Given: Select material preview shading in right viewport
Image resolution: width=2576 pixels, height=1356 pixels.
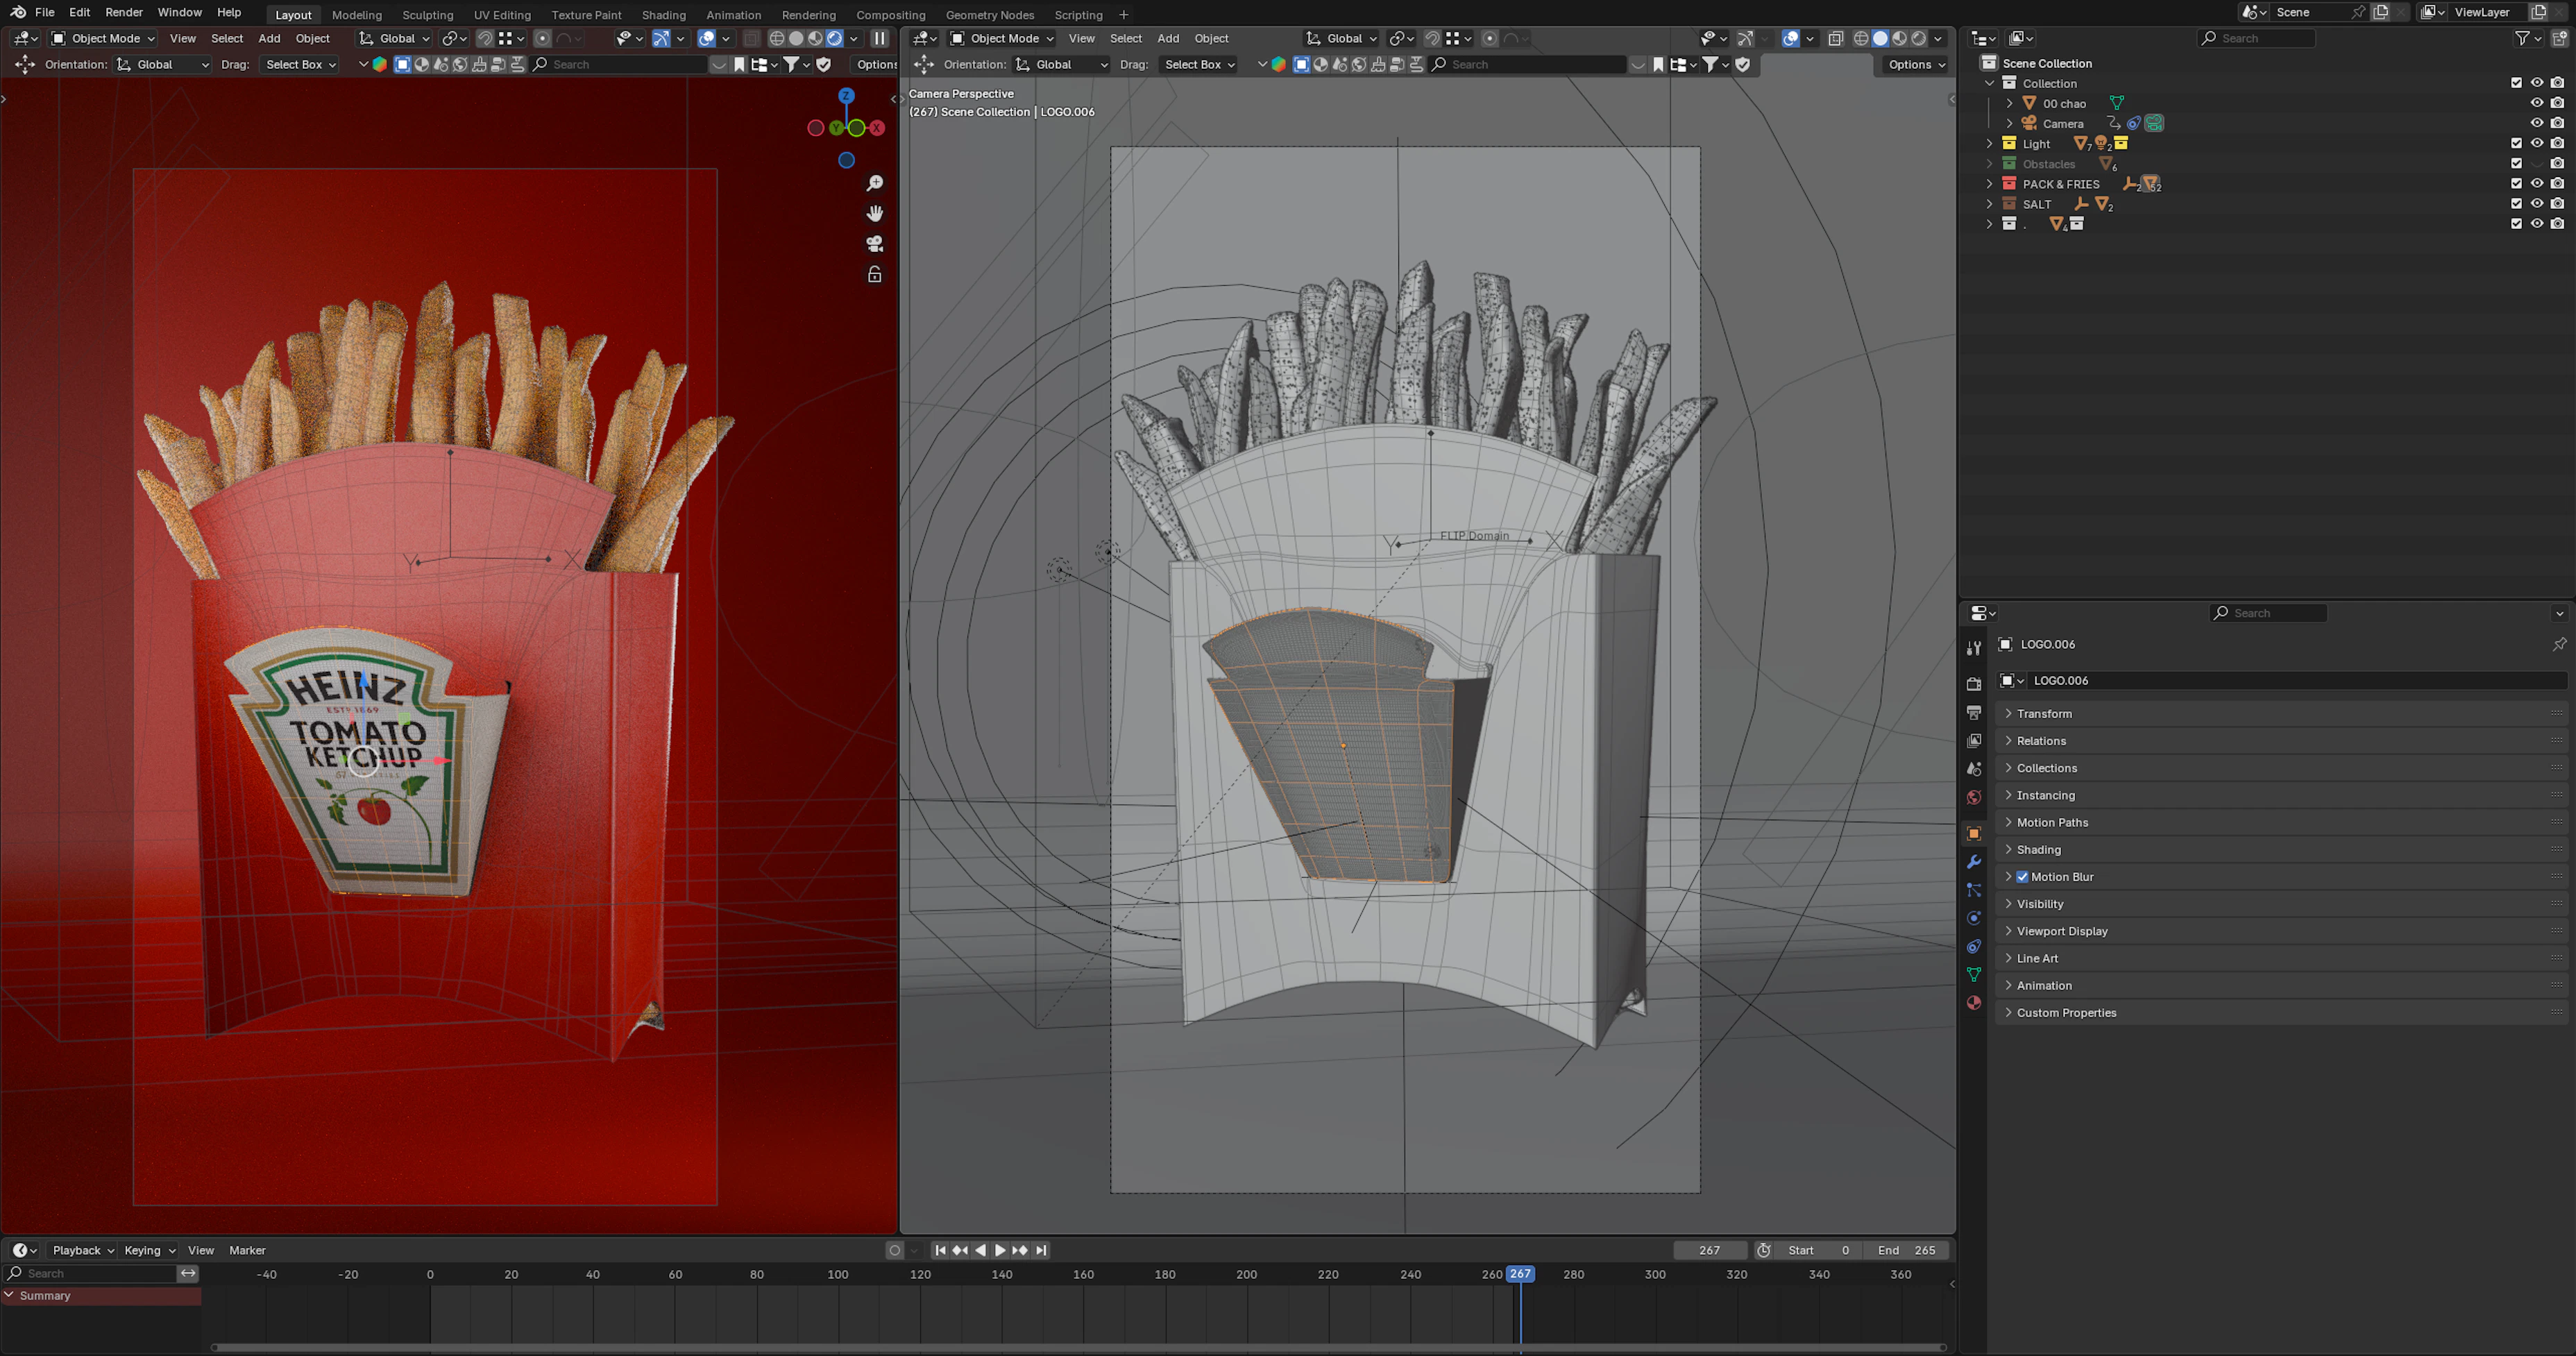Looking at the screenshot, I should click(1899, 38).
